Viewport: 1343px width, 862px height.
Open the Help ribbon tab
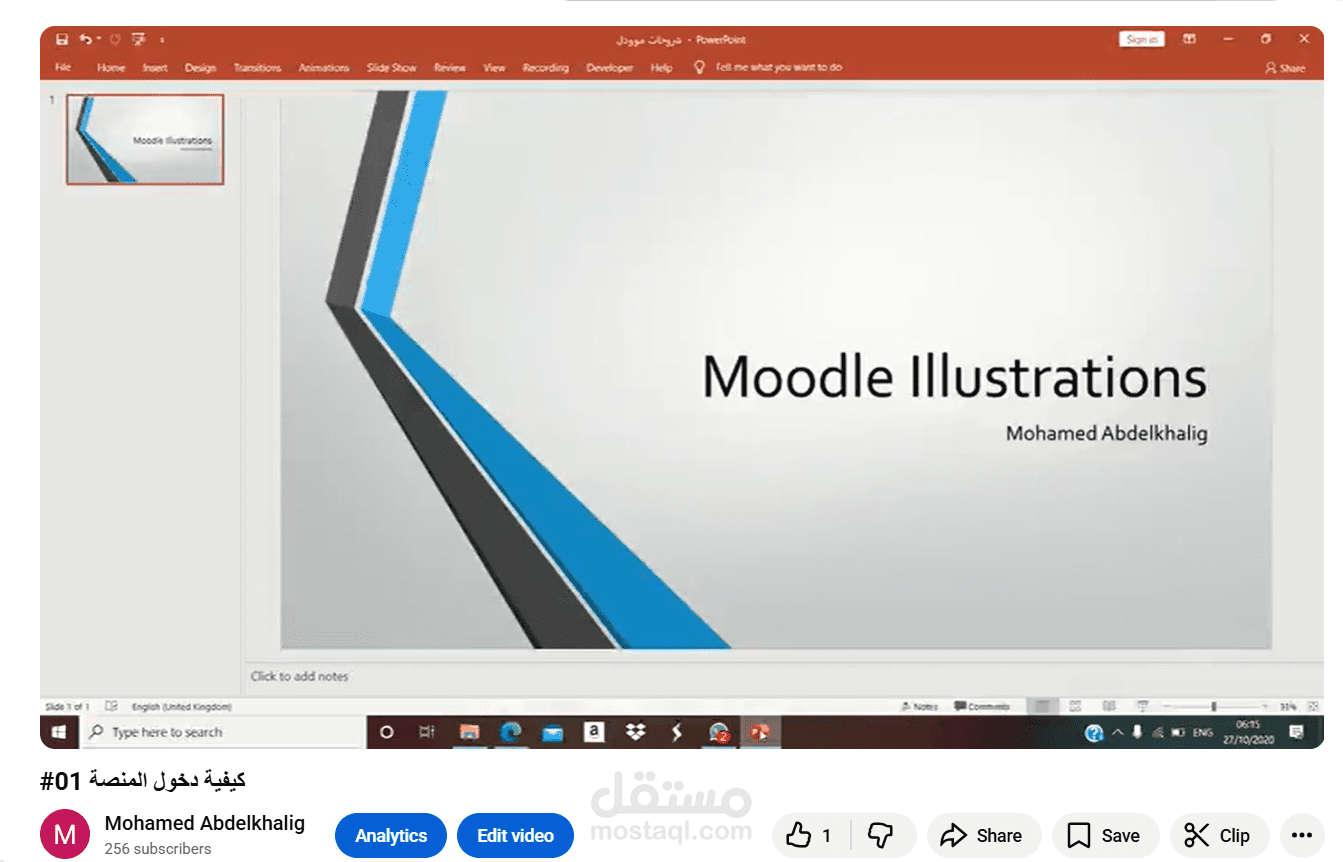coord(661,68)
